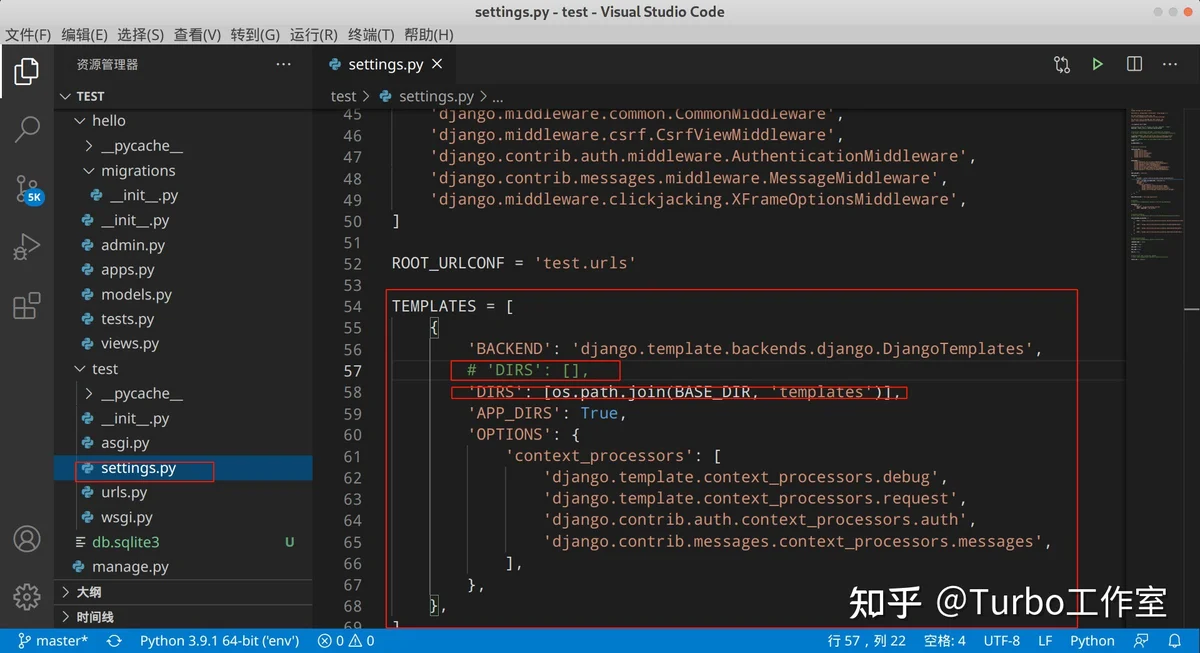This screenshot has width=1200, height=653.
Task: Click the sync changes icon in status bar
Action: 114,641
